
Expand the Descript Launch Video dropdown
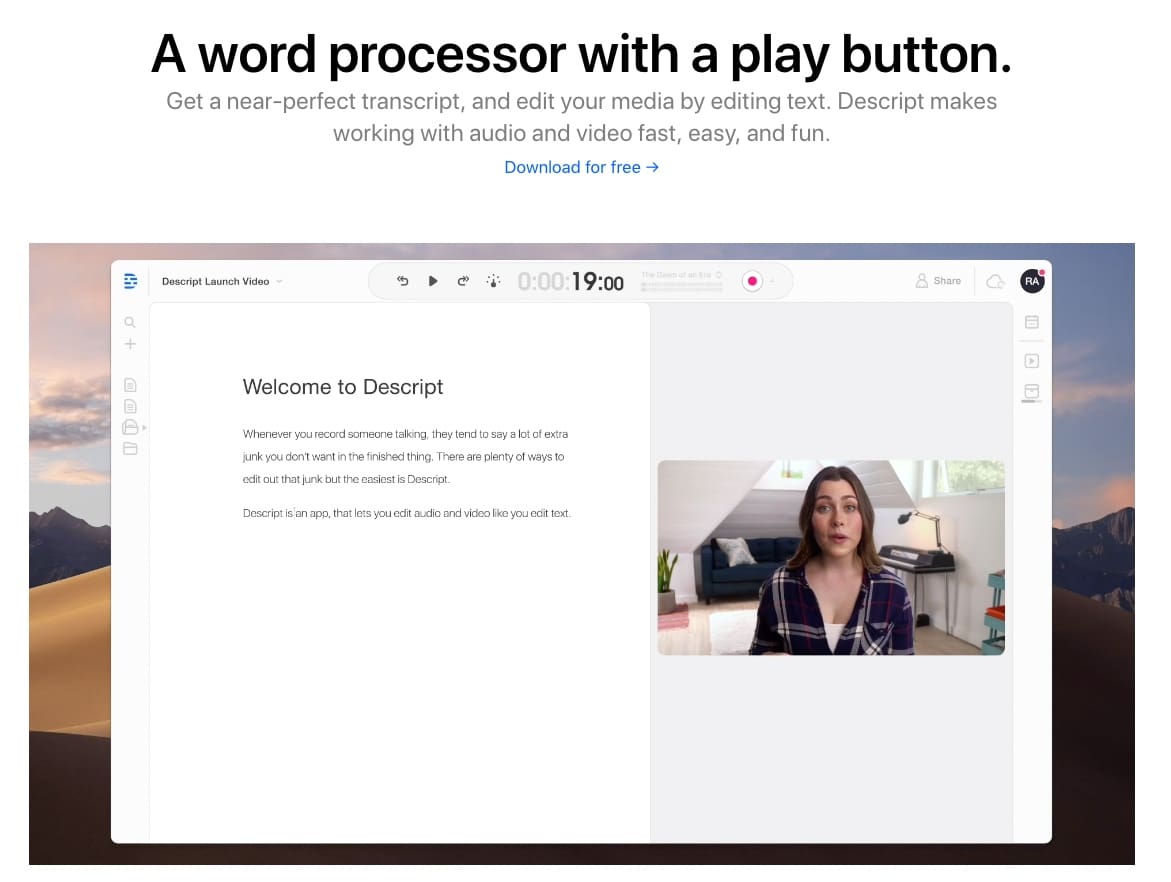[x=279, y=282]
